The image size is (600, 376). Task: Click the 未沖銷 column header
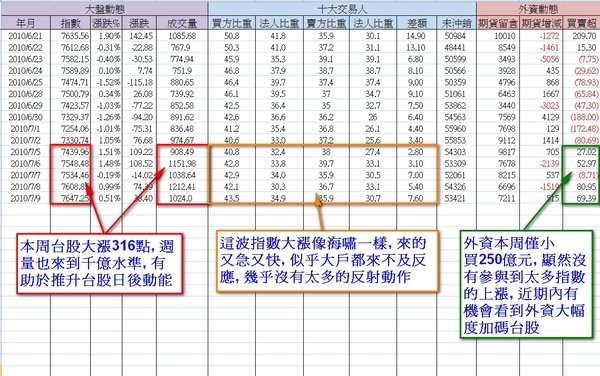457,23
